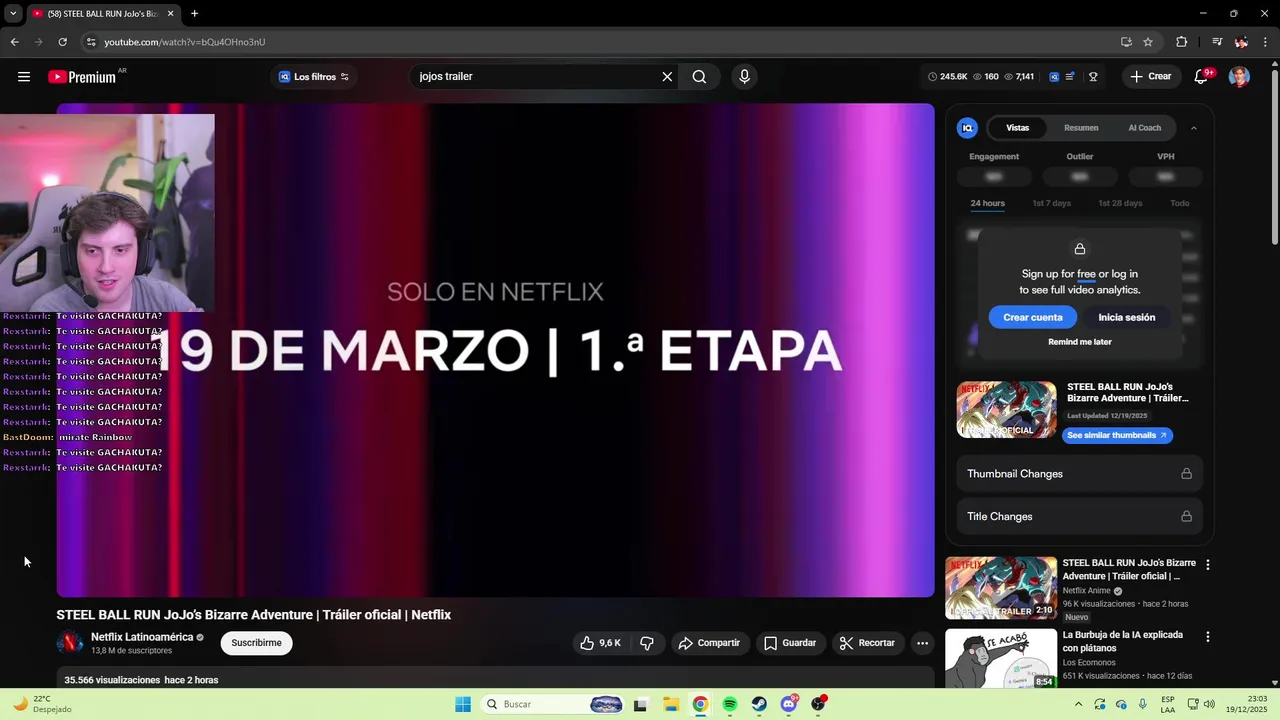1280x720 pixels.
Task: Go to the YouTube Premium home logo
Action: 82,77
